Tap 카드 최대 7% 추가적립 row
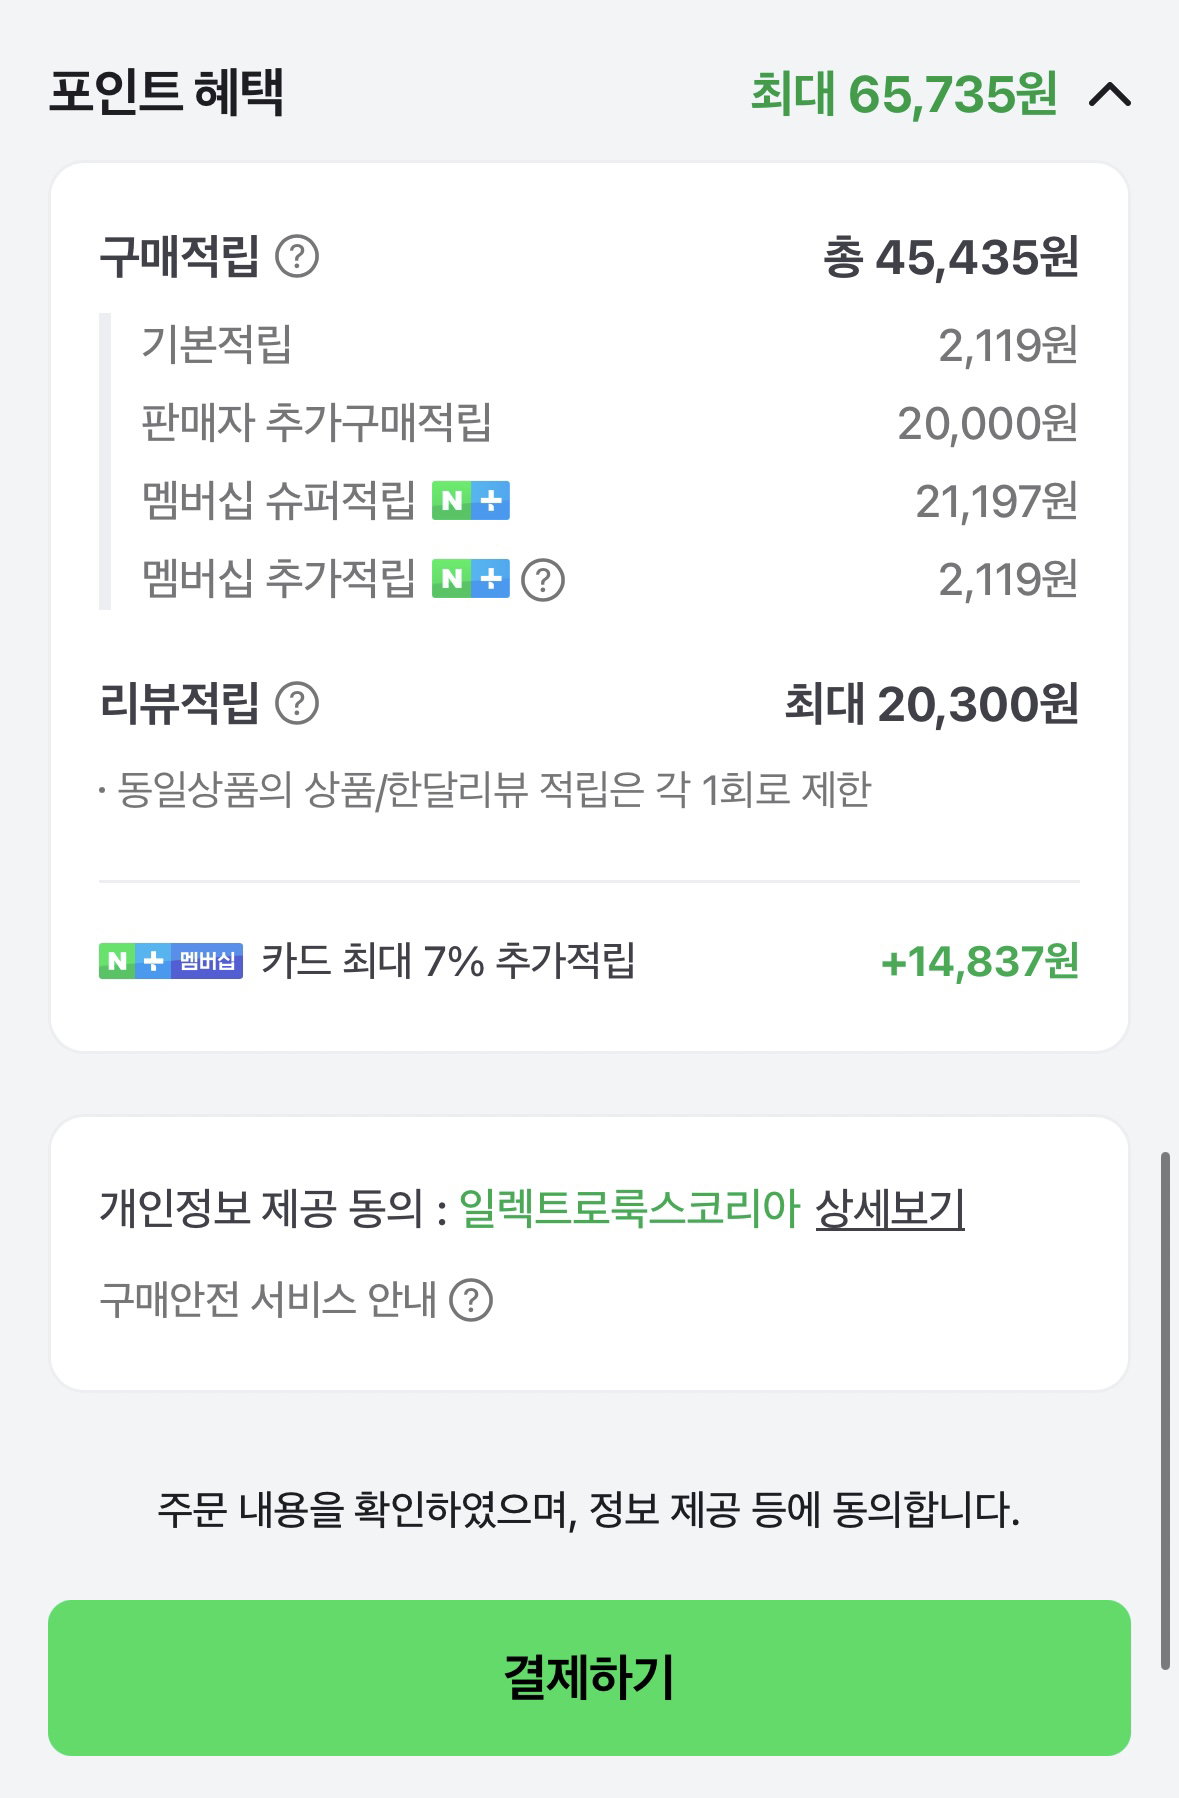Image resolution: width=1179 pixels, height=1798 pixels. pyautogui.click(x=589, y=961)
